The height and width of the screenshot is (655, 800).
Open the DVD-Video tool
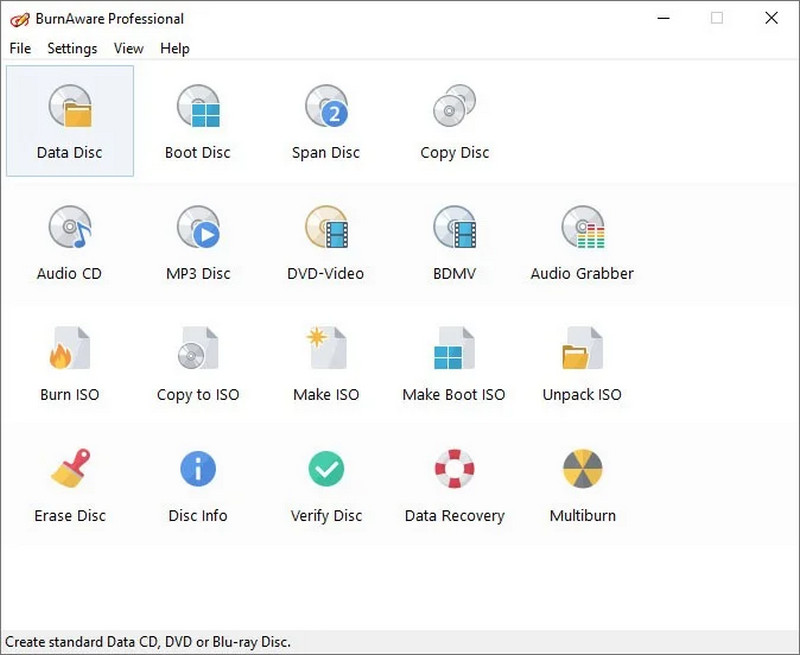pyautogui.click(x=326, y=229)
